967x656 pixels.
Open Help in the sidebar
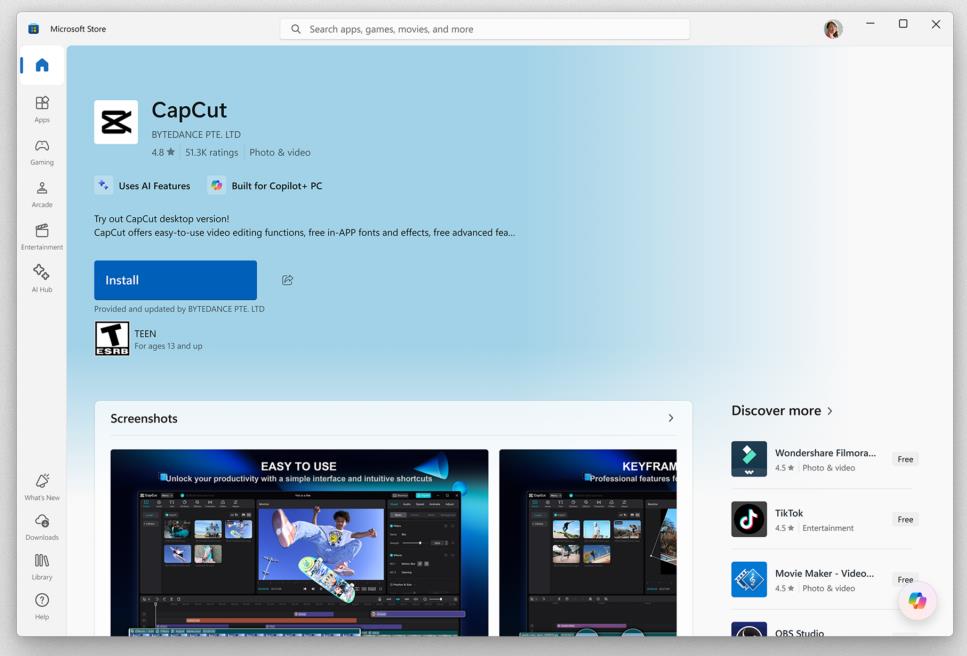pos(42,606)
